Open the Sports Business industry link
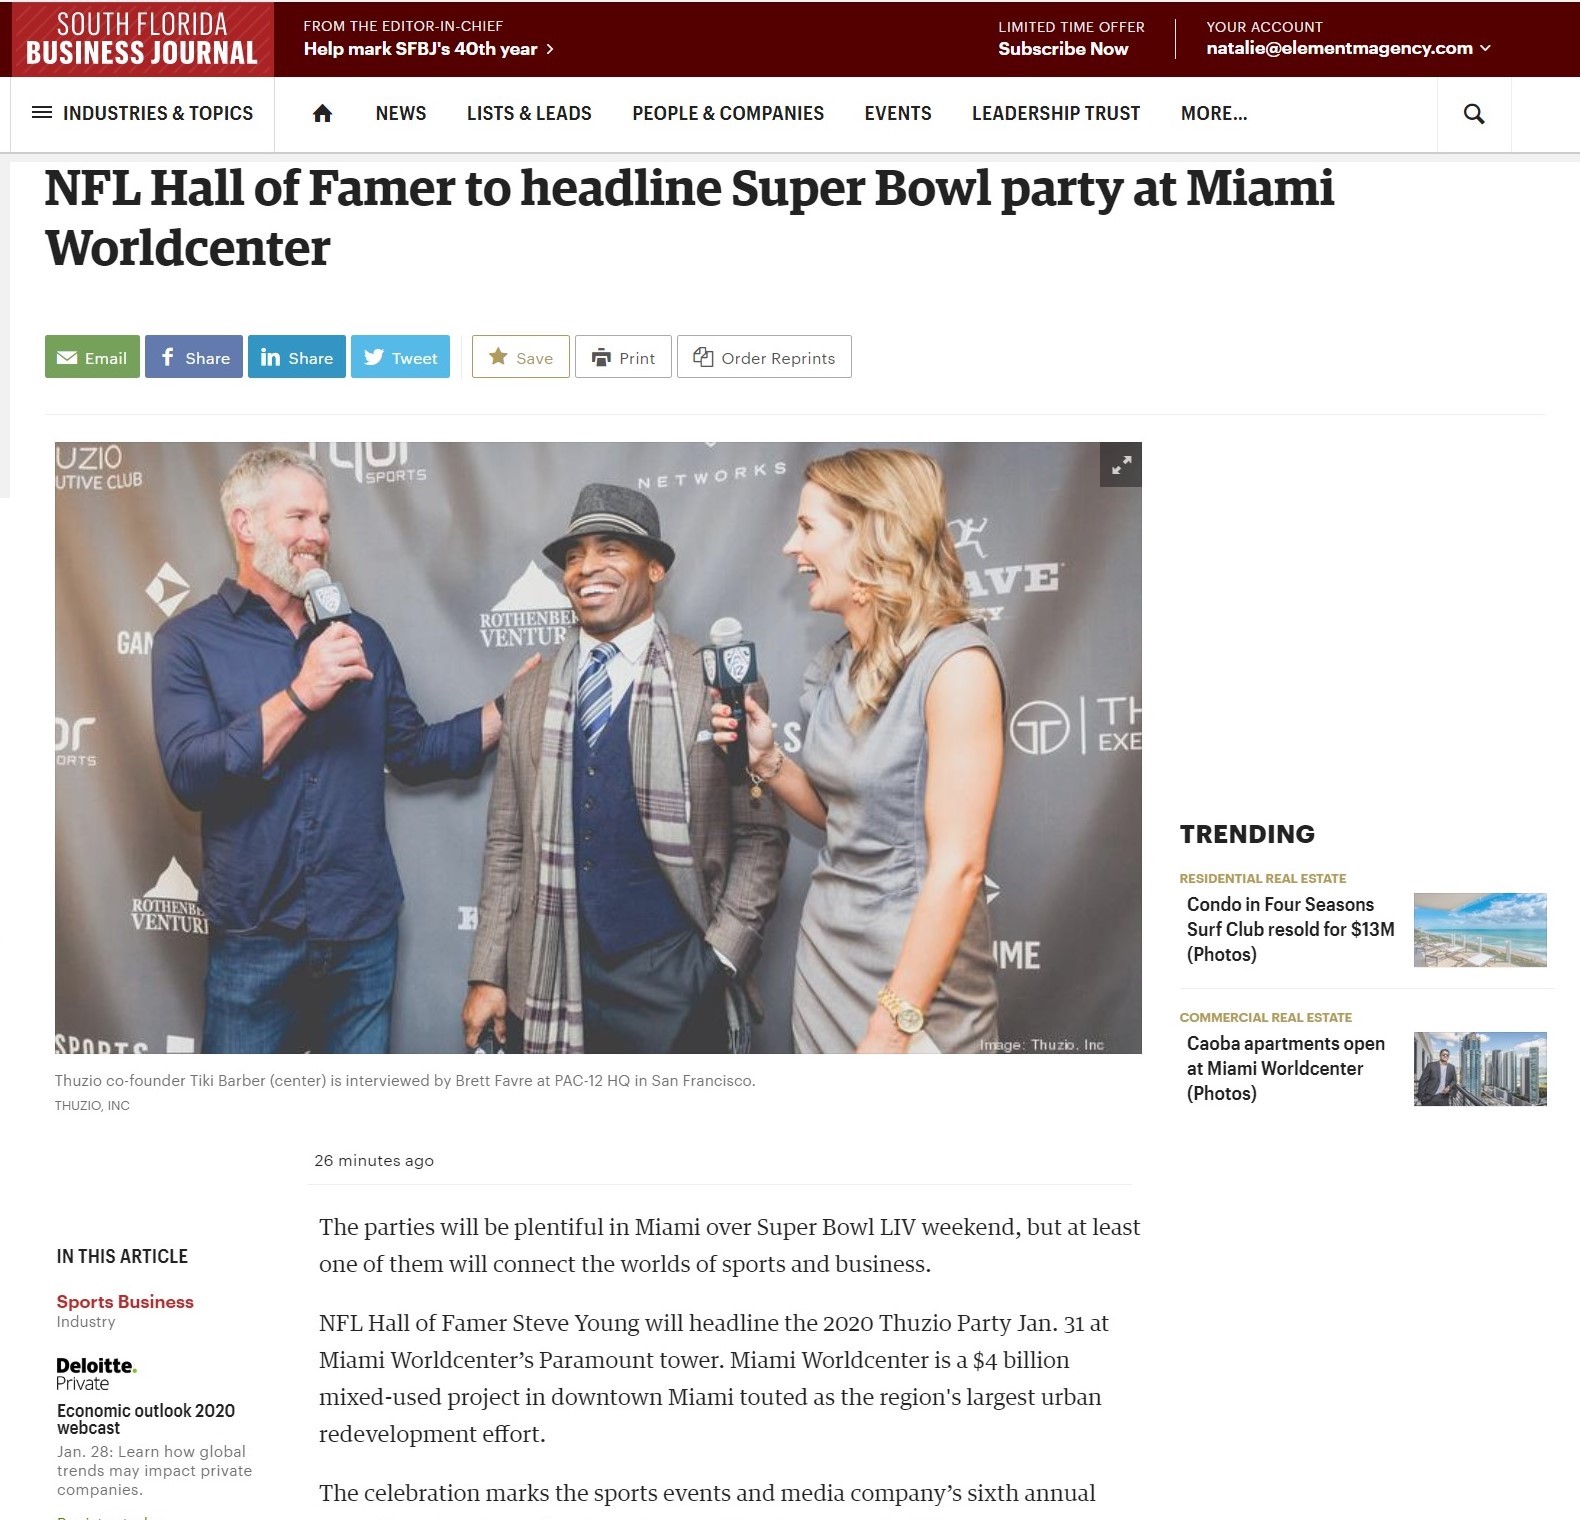Viewport: 1580px width, 1520px height. pyautogui.click(x=125, y=1301)
